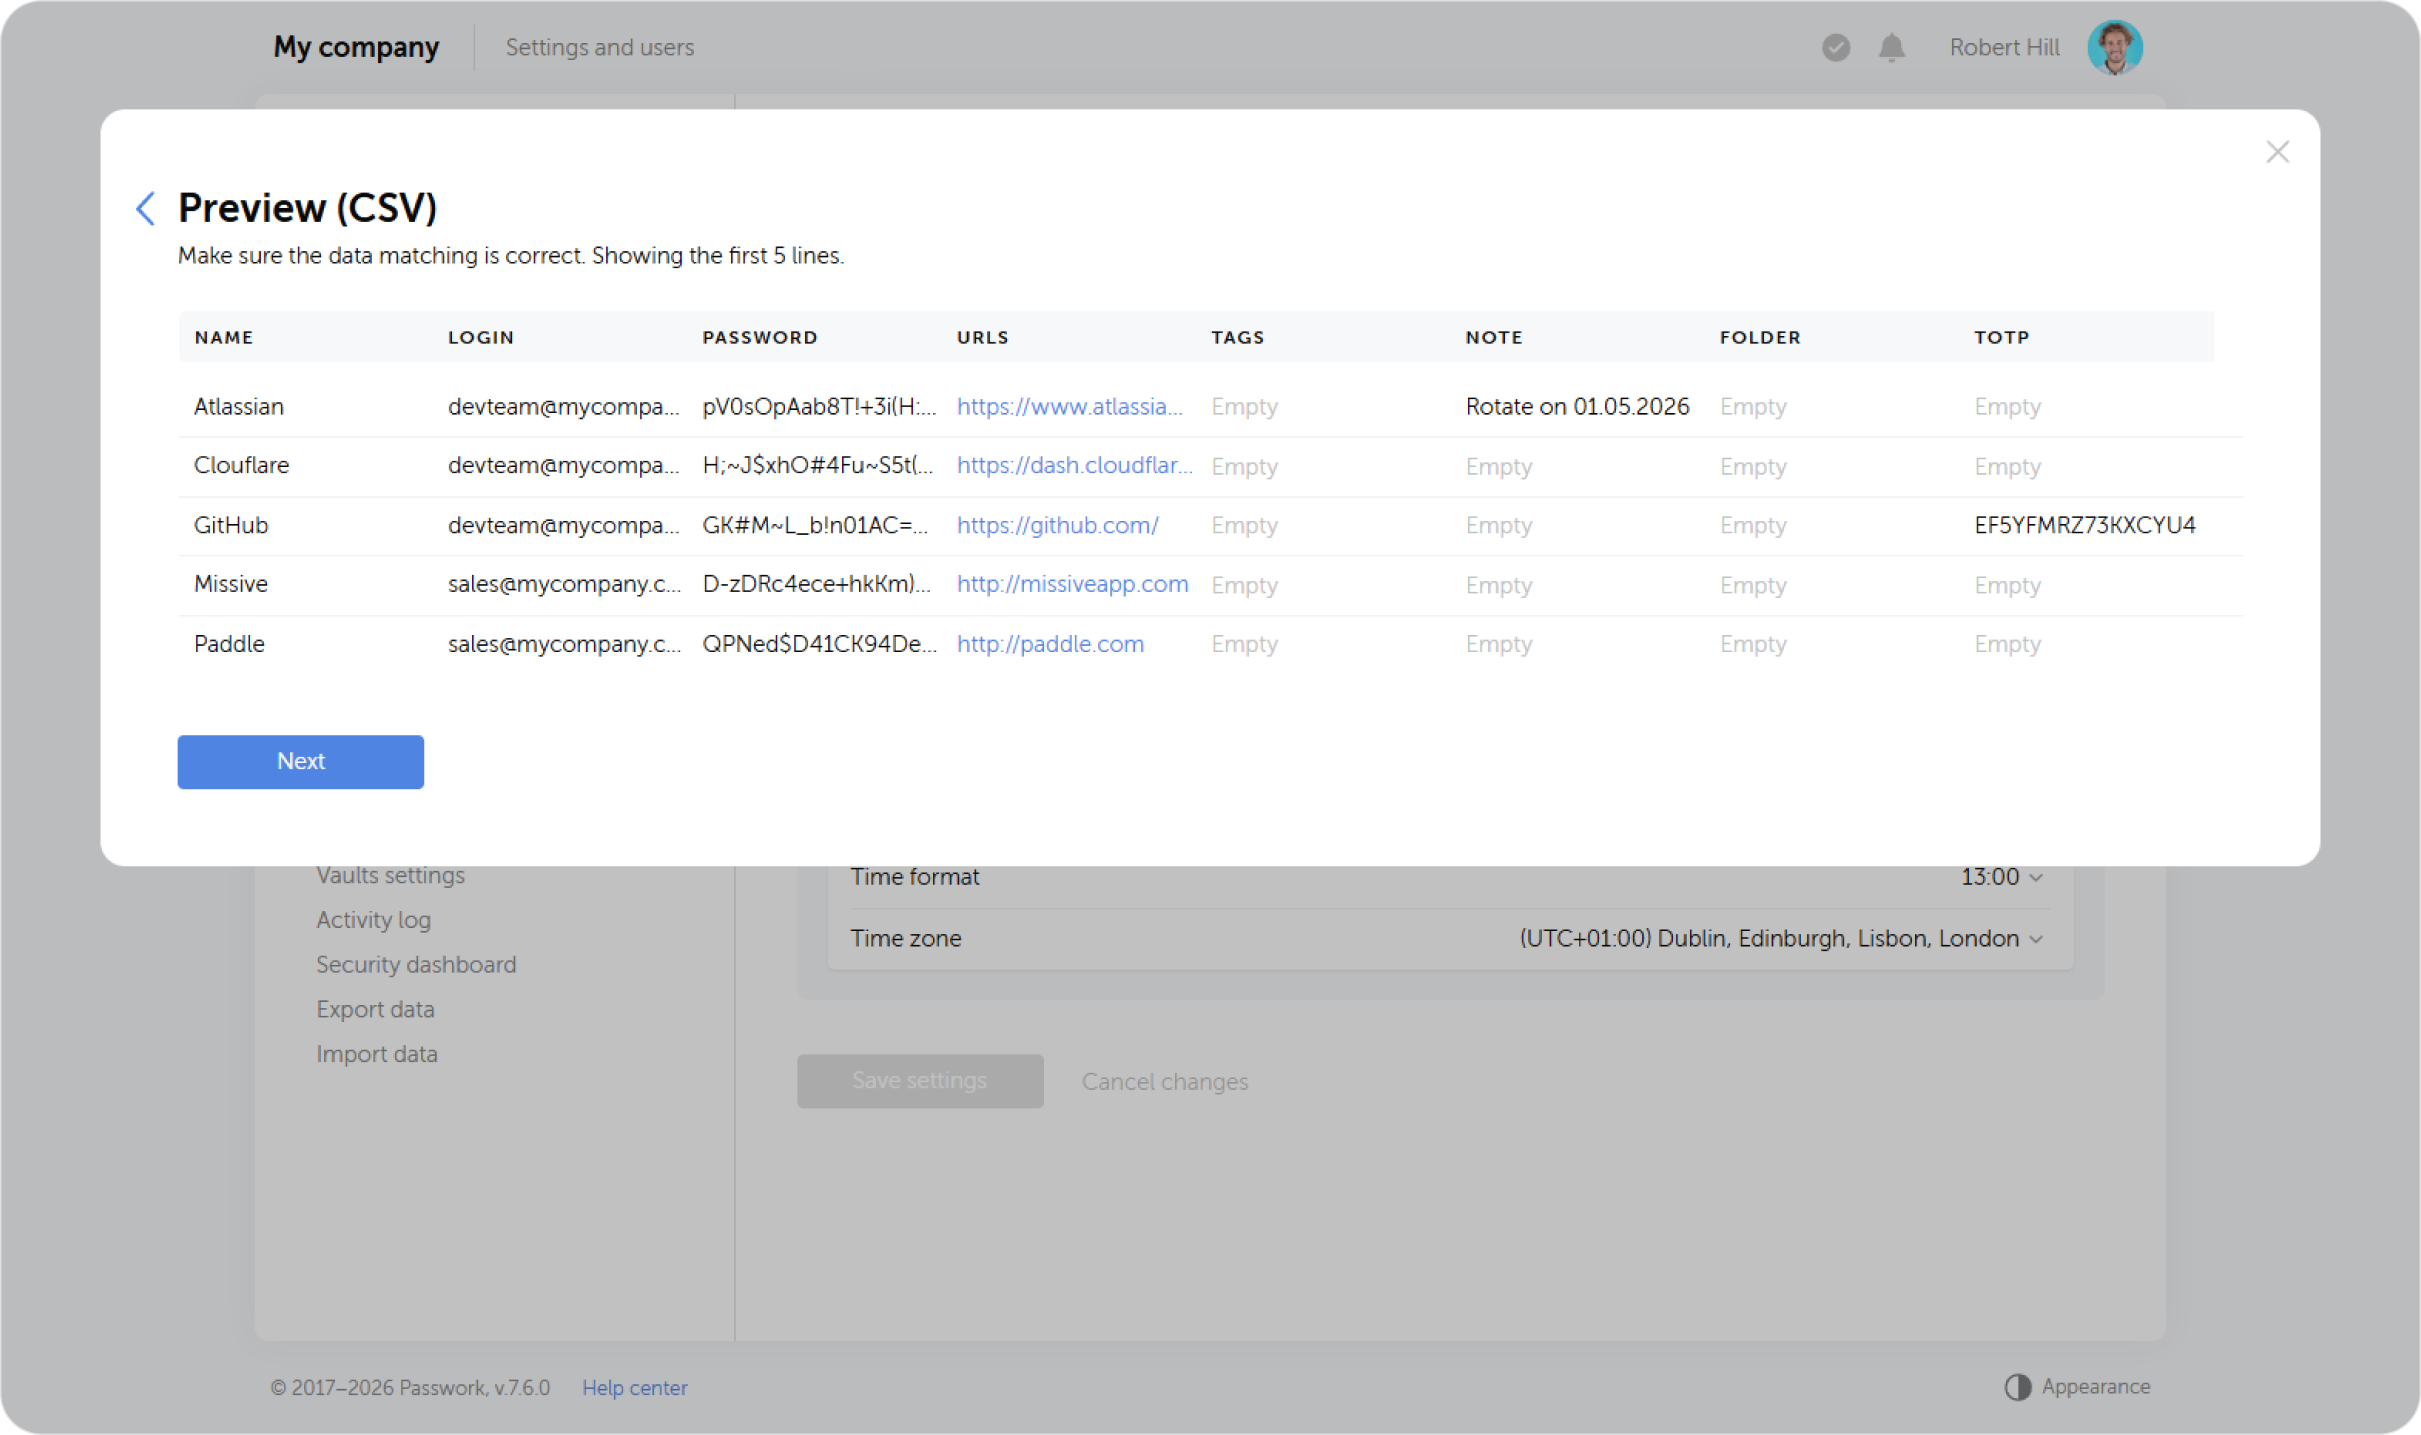Click the URLS column header

(x=982, y=337)
